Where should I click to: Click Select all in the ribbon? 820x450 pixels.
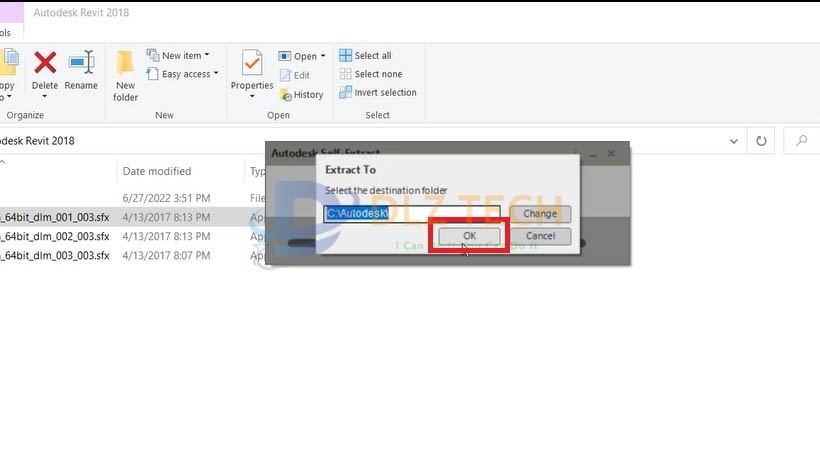365,55
